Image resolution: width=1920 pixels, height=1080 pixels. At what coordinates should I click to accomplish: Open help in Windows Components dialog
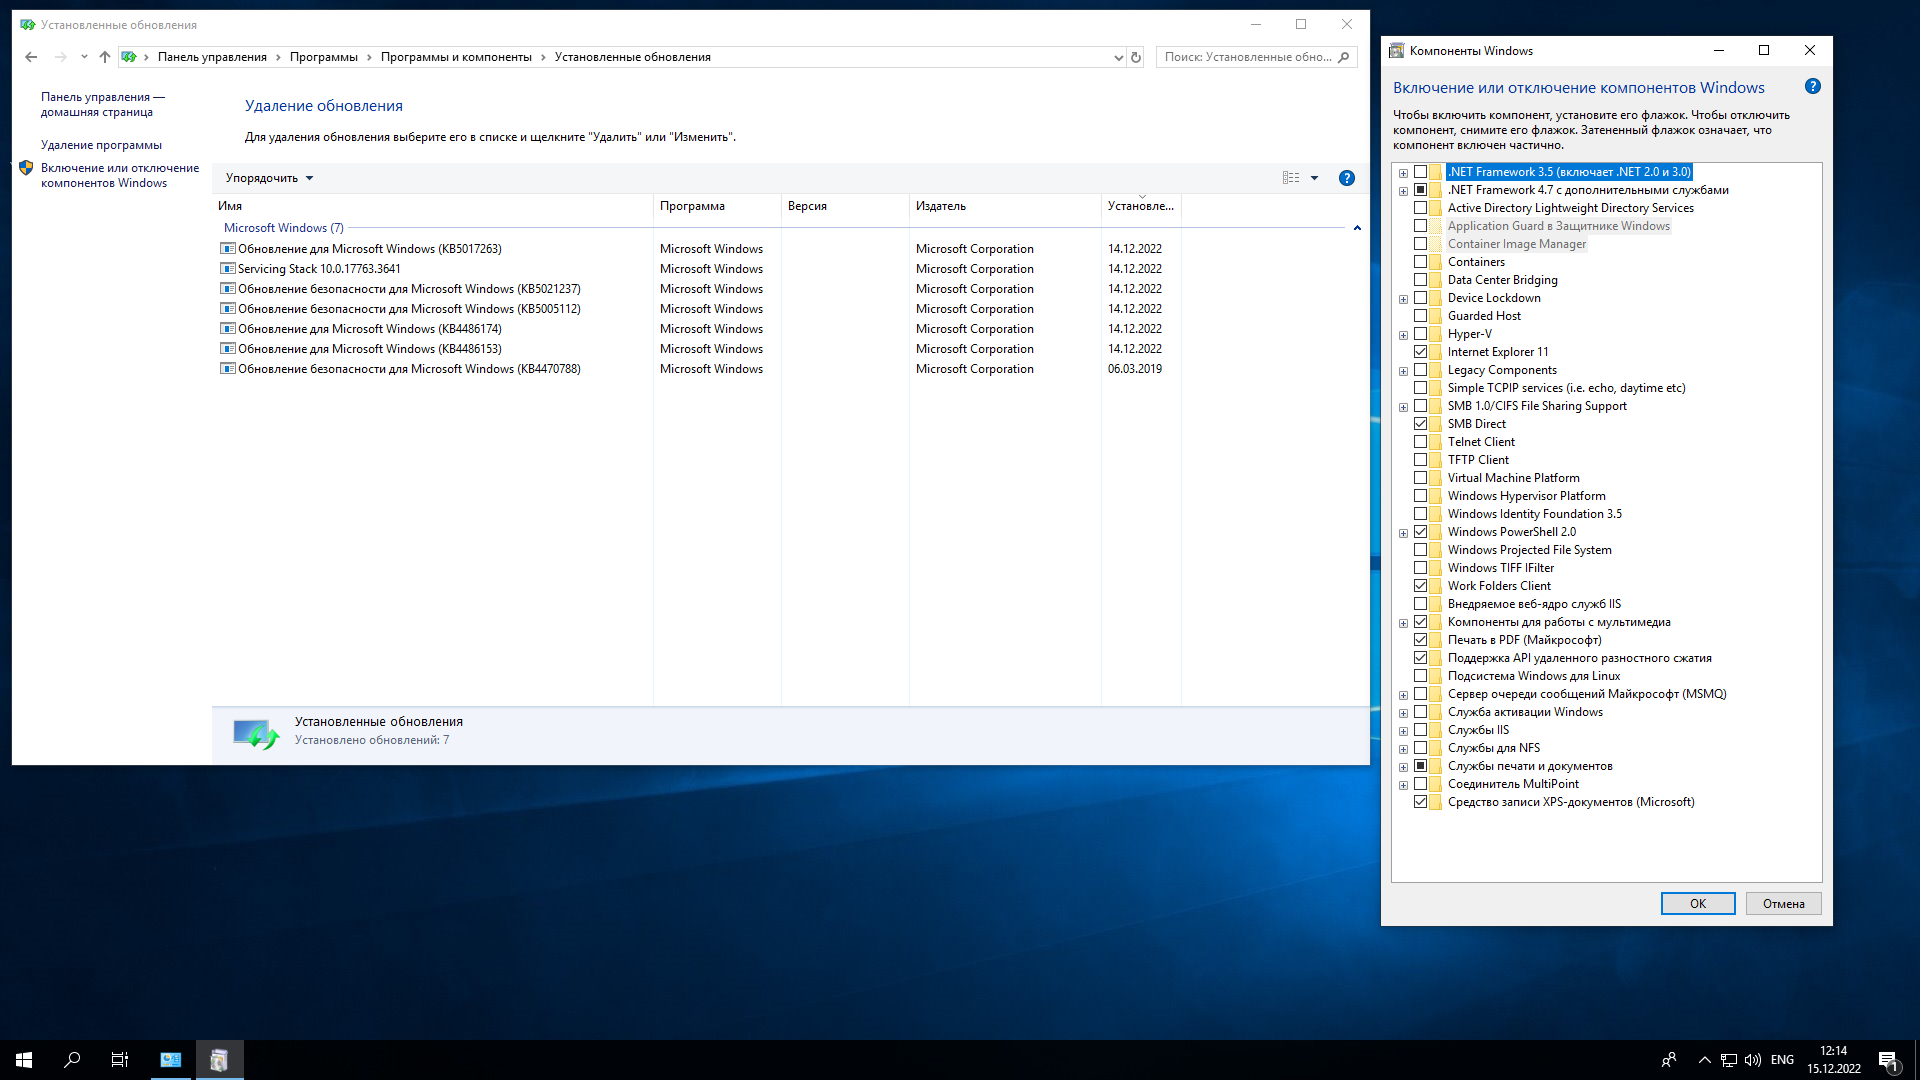[x=1812, y=87]
